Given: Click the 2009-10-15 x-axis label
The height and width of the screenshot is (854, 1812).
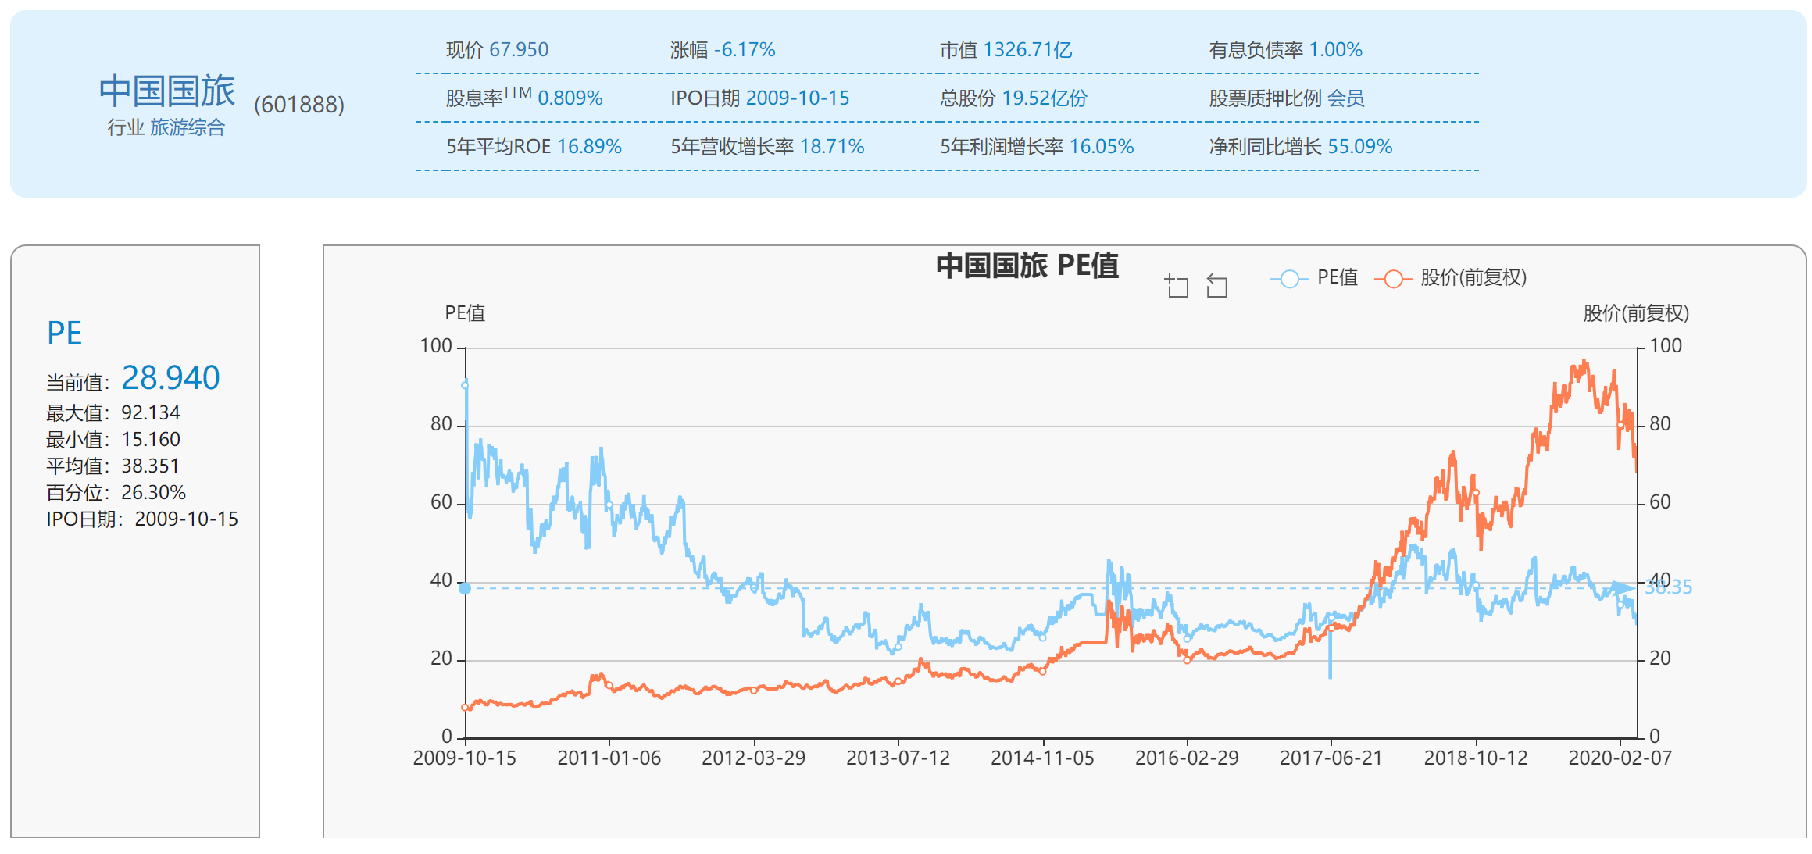Looking at the screenshot, I should click(x=465, y=759).
